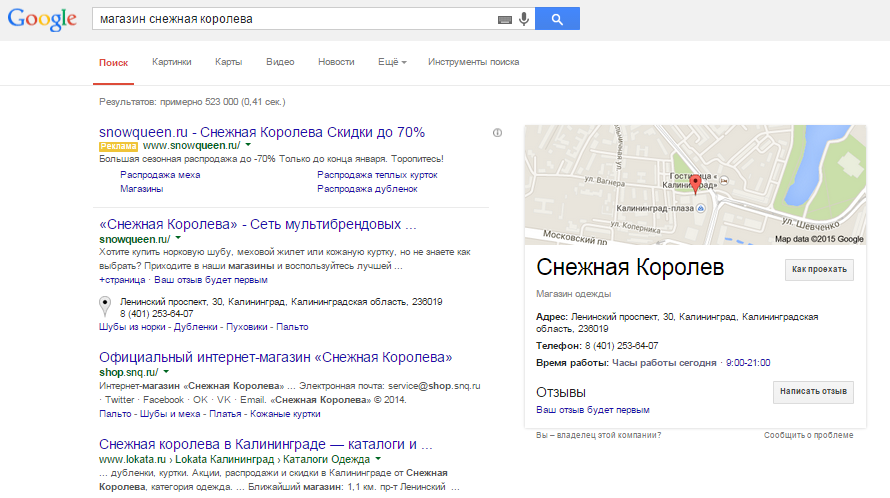Viewport: 890px width, 498px height.
Task: Open dropdown arrow next to snowqueen.ru/
Action: 178,238
